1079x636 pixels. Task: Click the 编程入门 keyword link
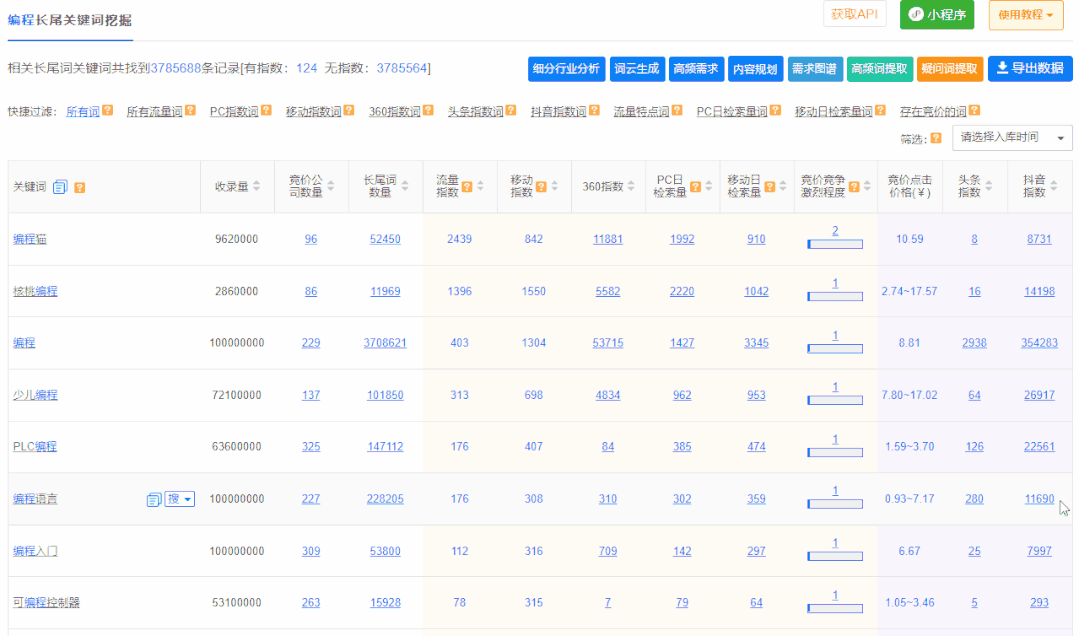coord(35,551)
